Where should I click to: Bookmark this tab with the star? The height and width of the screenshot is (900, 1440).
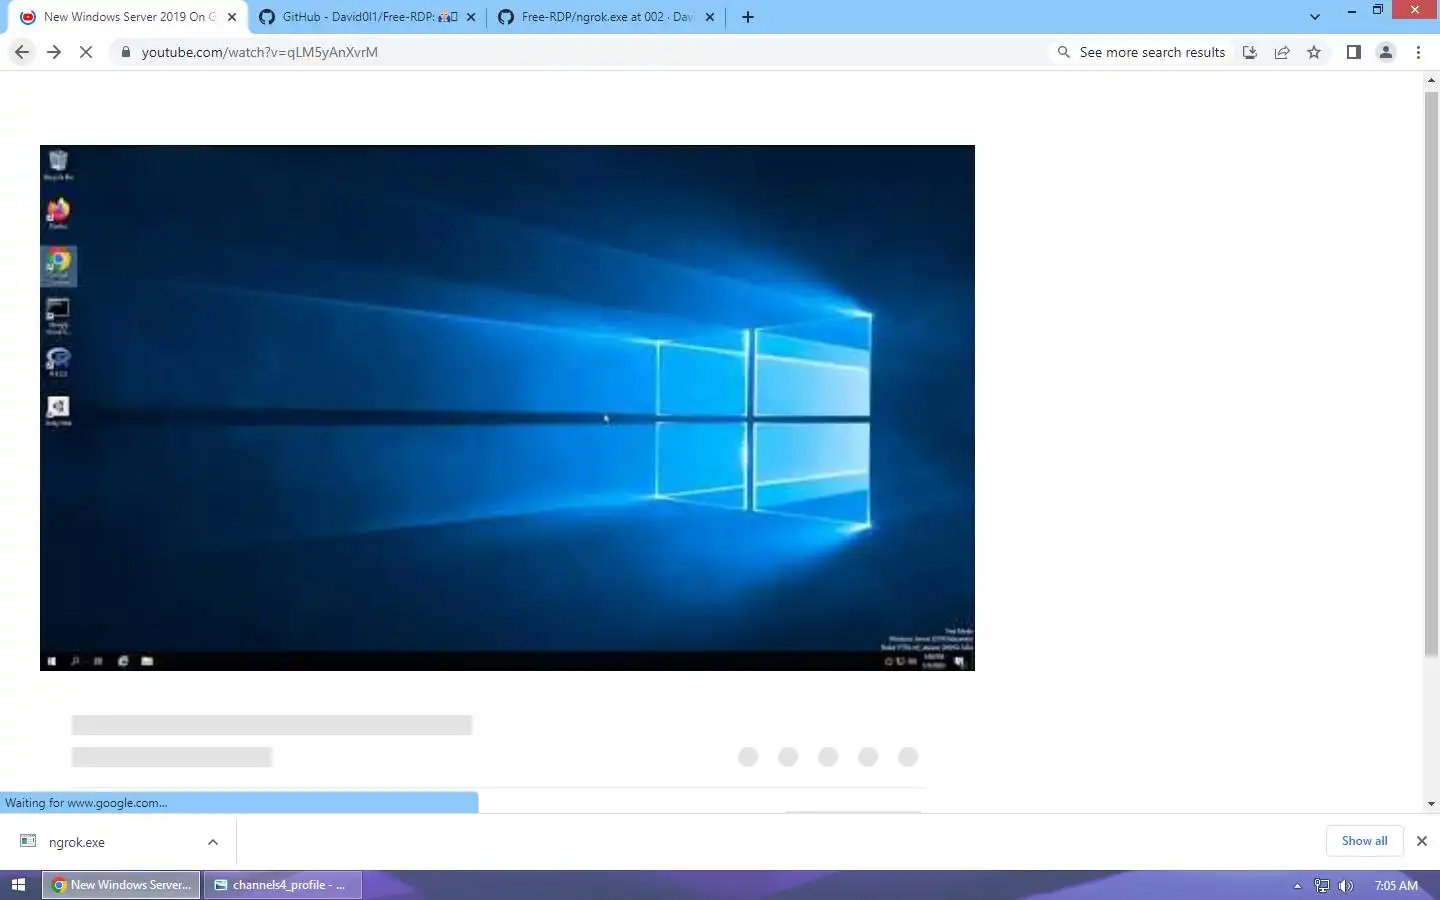click(x=1314, y=52)
